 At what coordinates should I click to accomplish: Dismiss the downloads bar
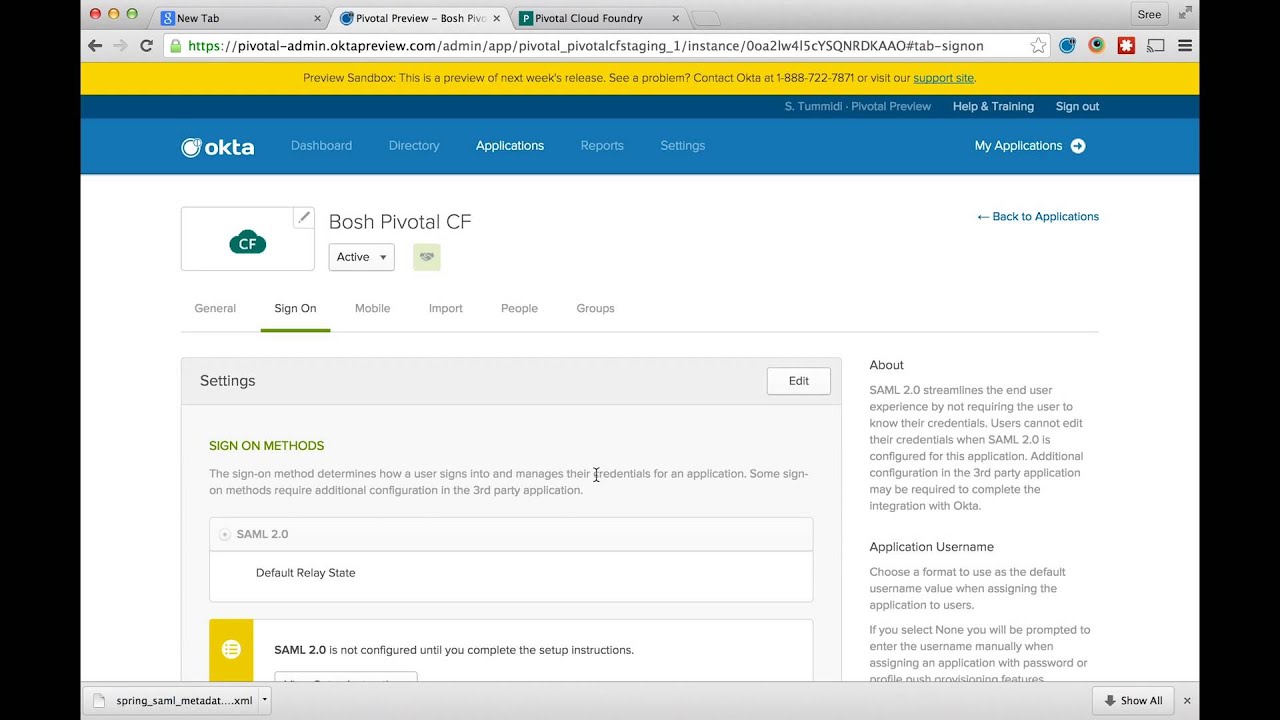(x=1187, y=701)
